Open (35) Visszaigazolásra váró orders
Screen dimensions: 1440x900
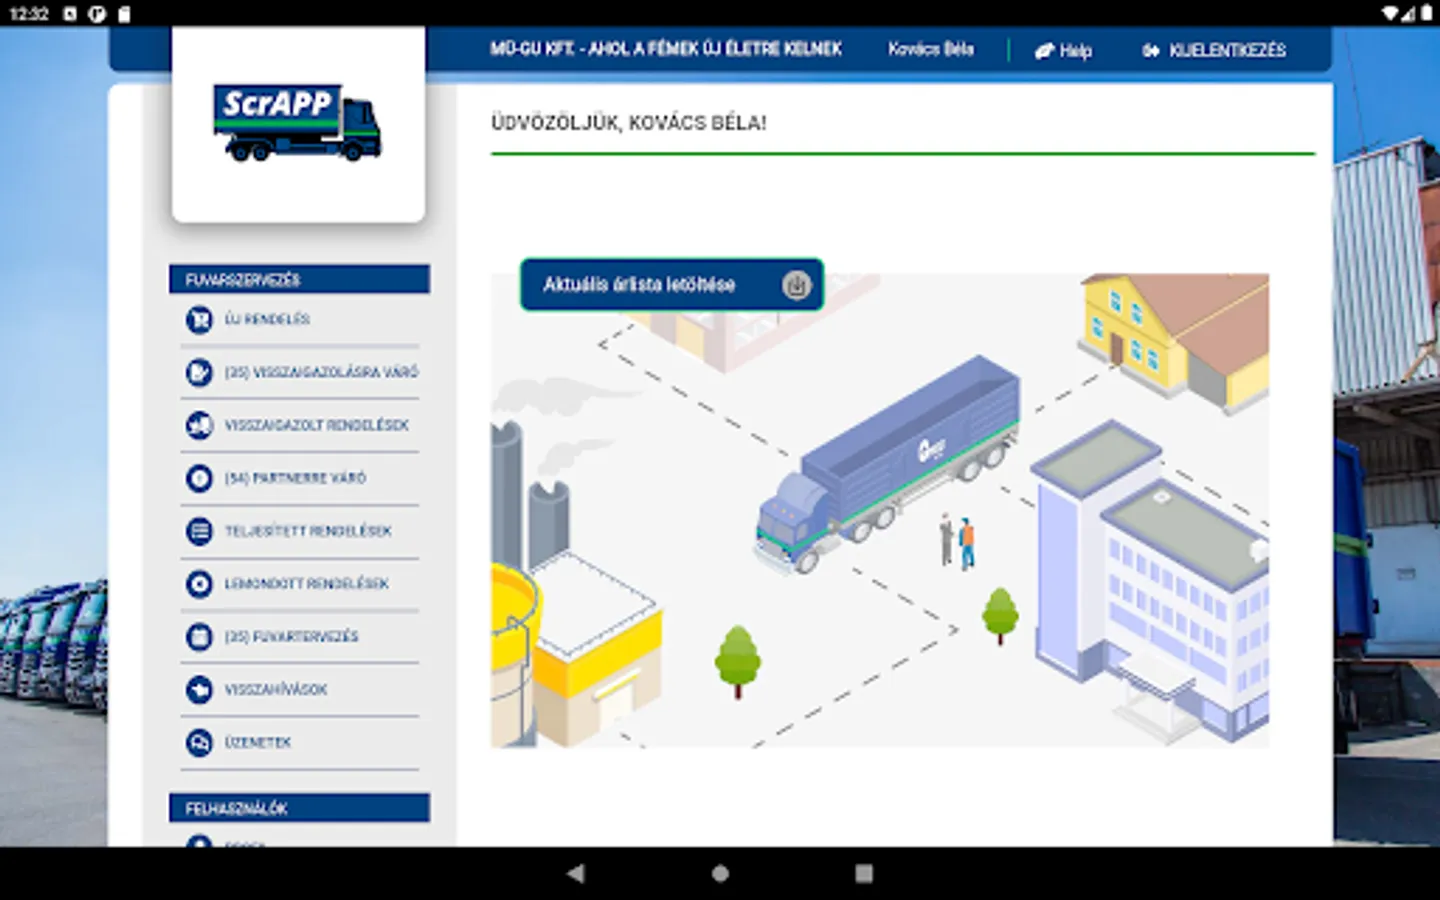coord(299,372)
